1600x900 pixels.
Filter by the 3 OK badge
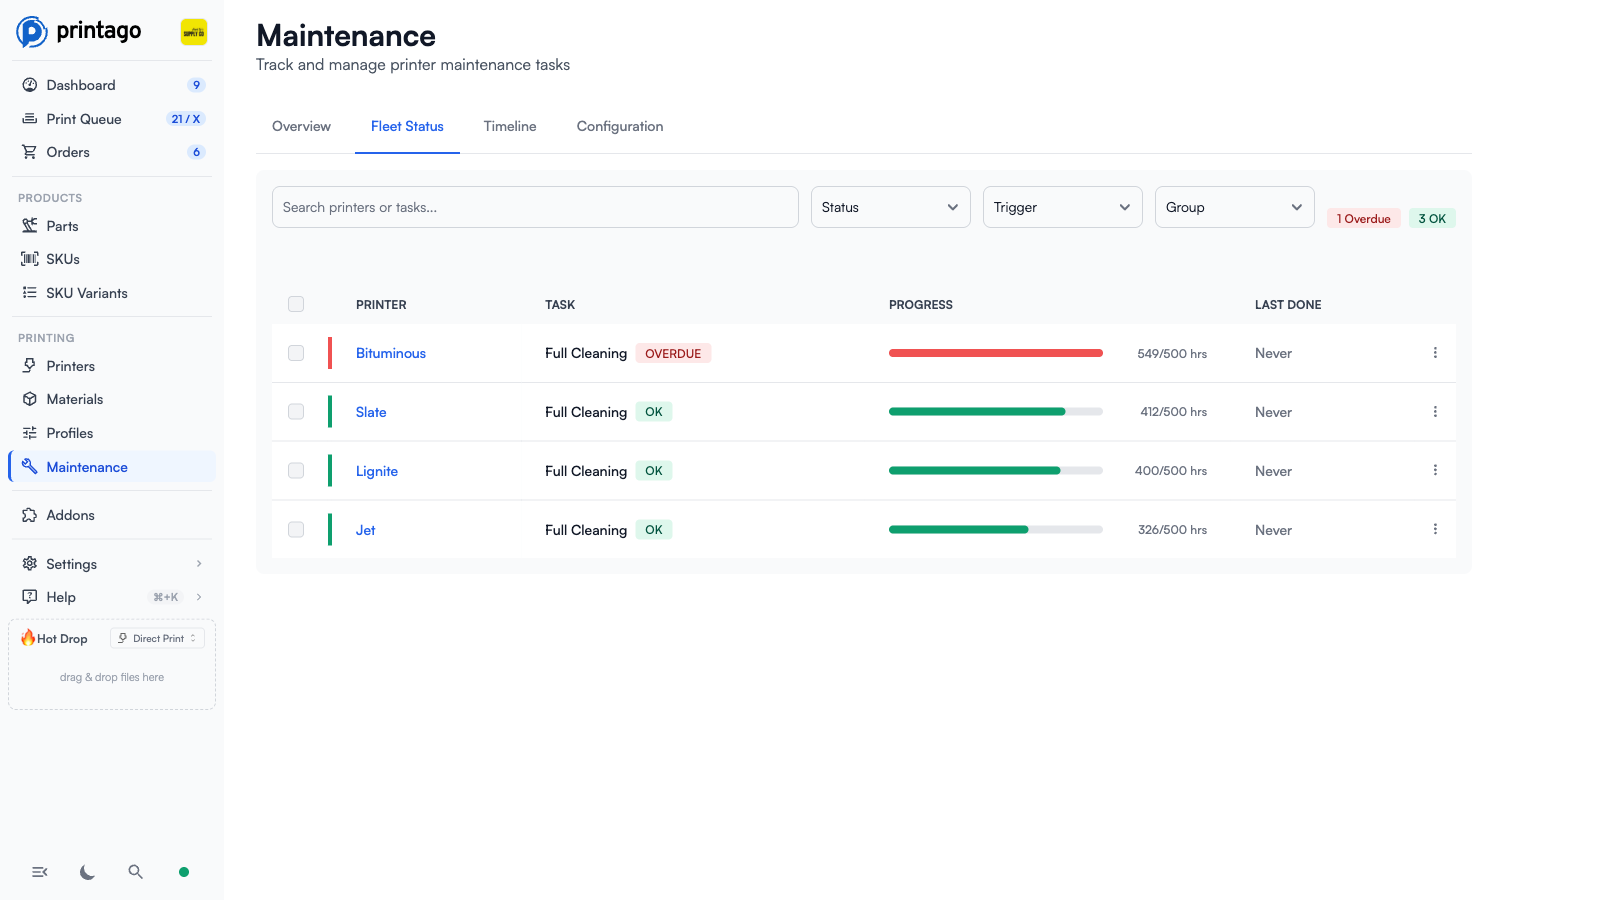(1432, 218)
